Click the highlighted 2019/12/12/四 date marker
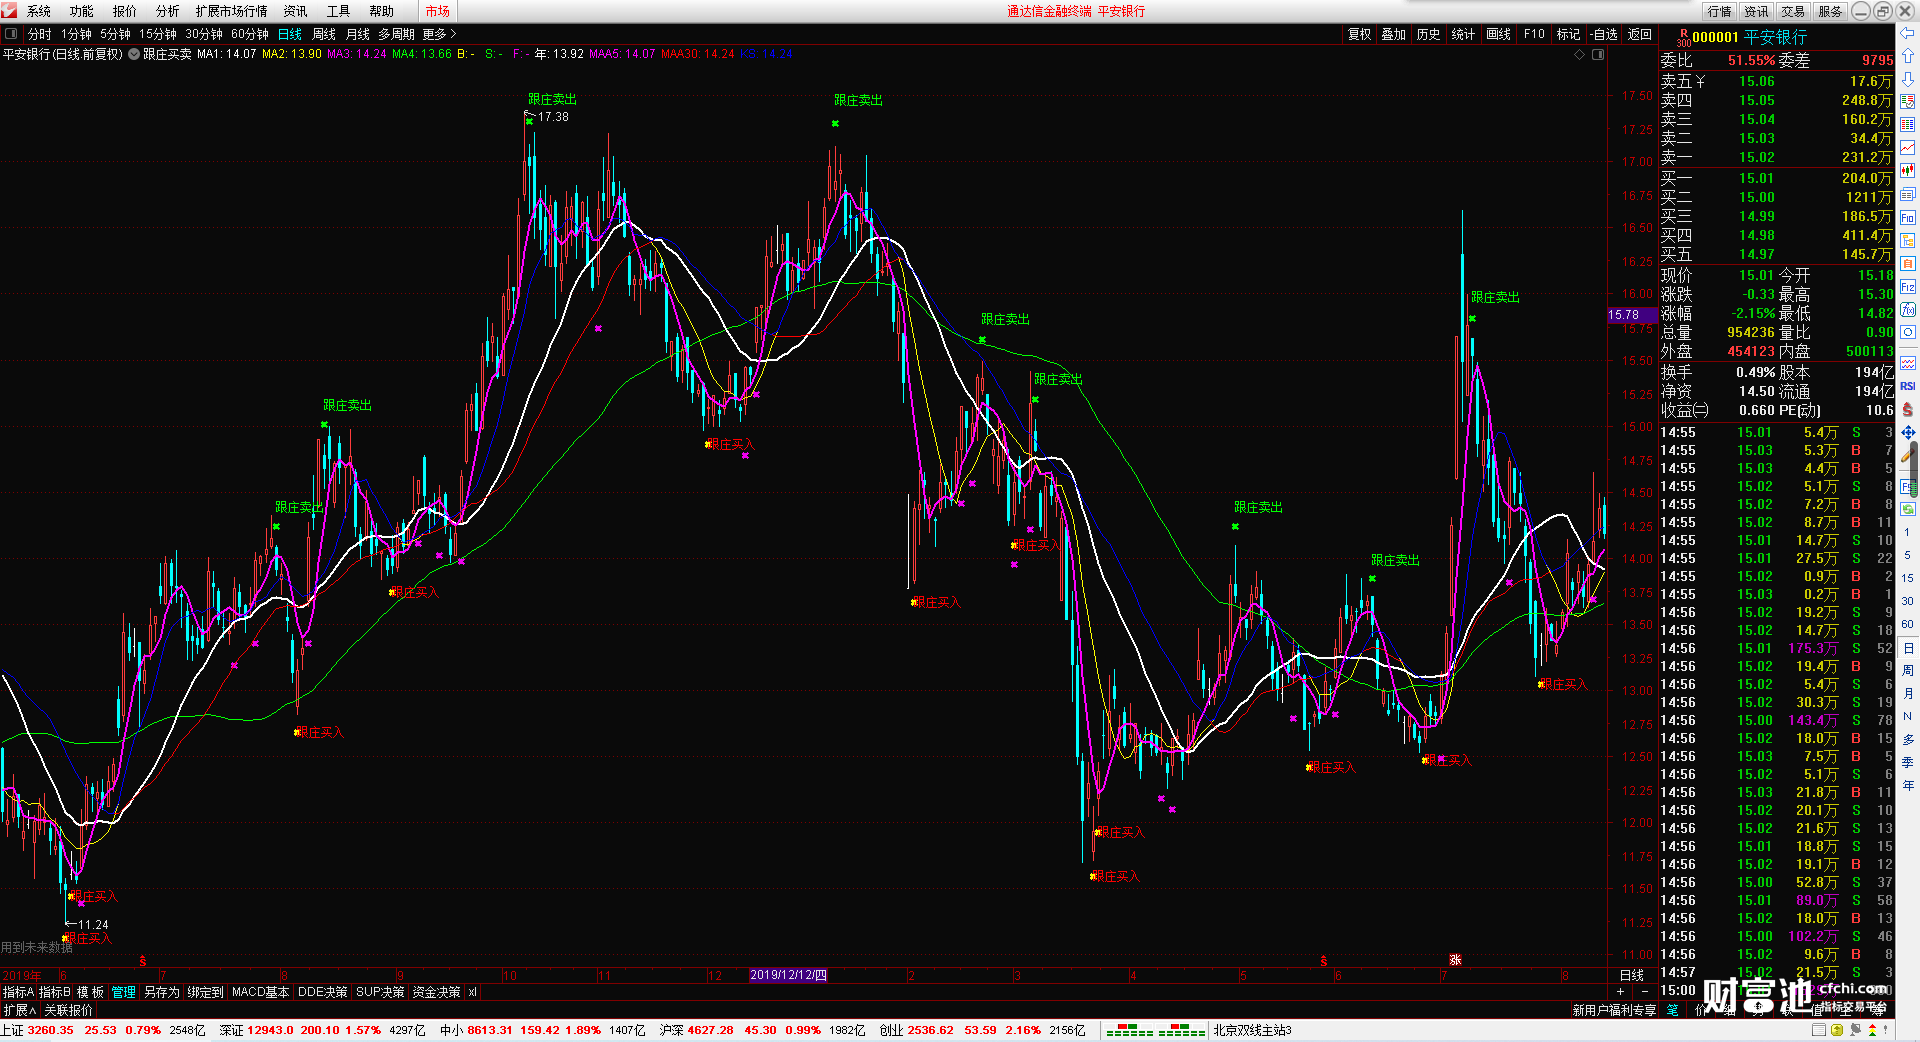 coord(789,975)
